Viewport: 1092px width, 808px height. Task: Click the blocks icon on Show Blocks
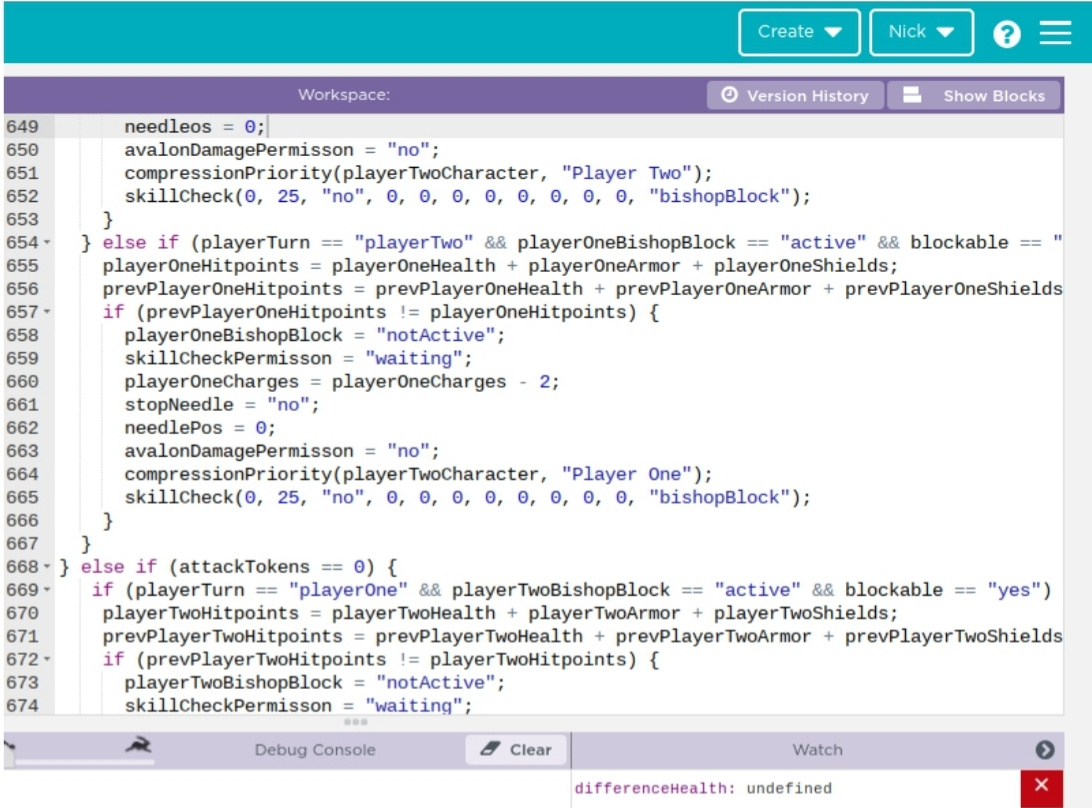pyautogui.click(x=912, y=95)
